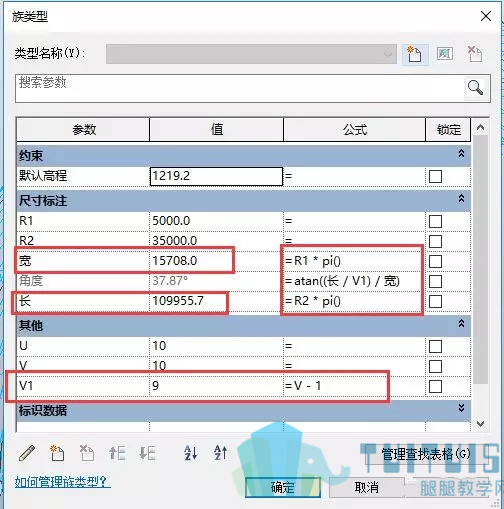Click the R2 value 35000.0

point(216,241)
